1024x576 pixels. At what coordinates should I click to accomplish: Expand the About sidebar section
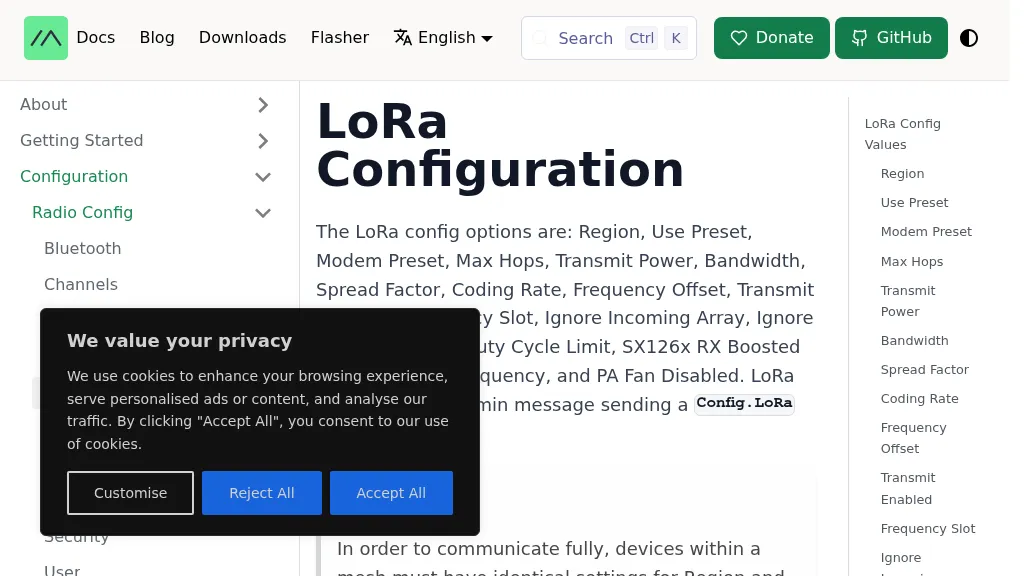263,104
